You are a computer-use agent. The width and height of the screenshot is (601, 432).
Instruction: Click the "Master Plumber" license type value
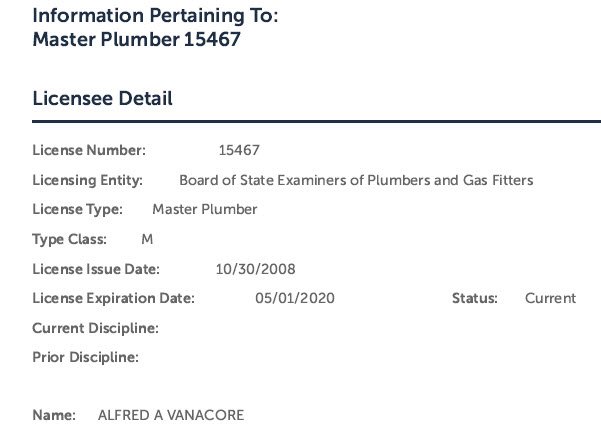click(204, 210)
